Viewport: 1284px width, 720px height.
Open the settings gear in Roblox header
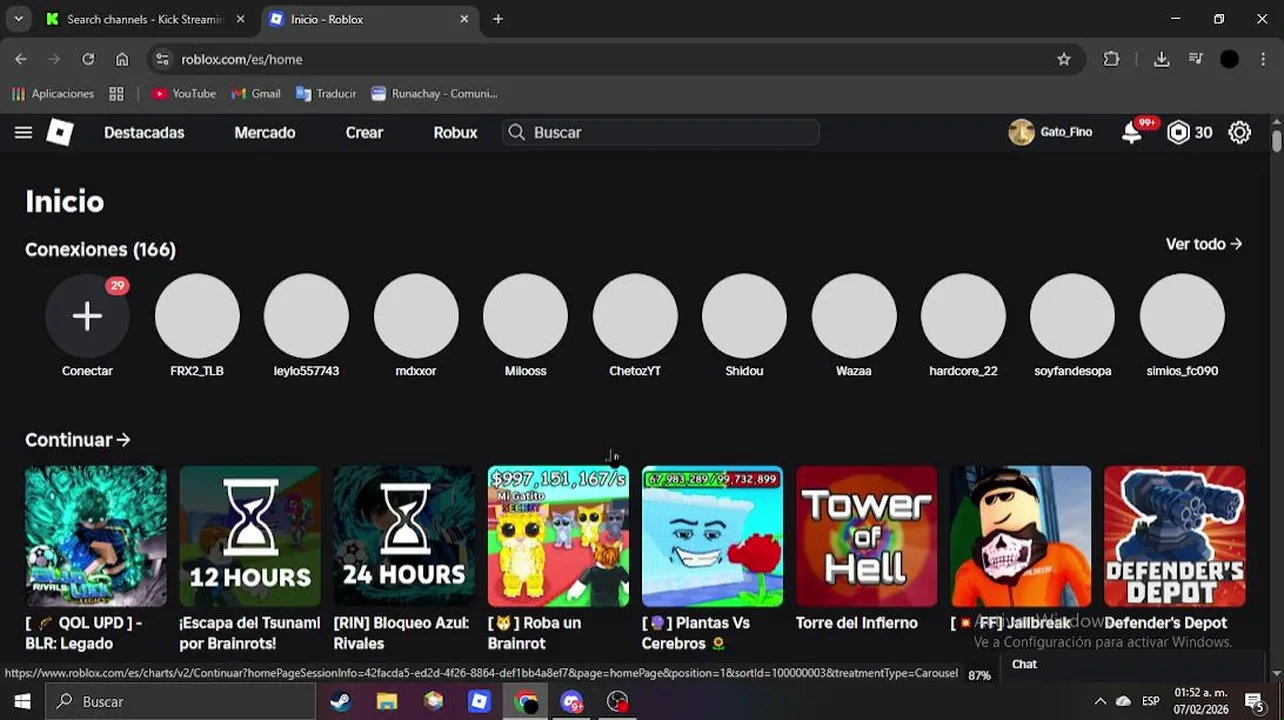point(1240,132)
